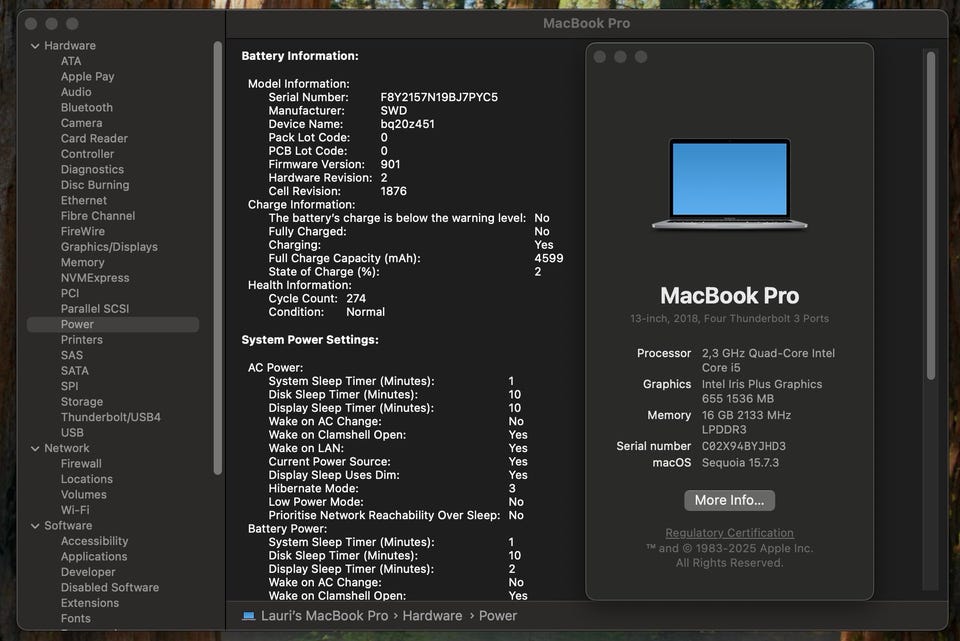
Task: Select Memory in the sidebar
Action: [83, 262]
